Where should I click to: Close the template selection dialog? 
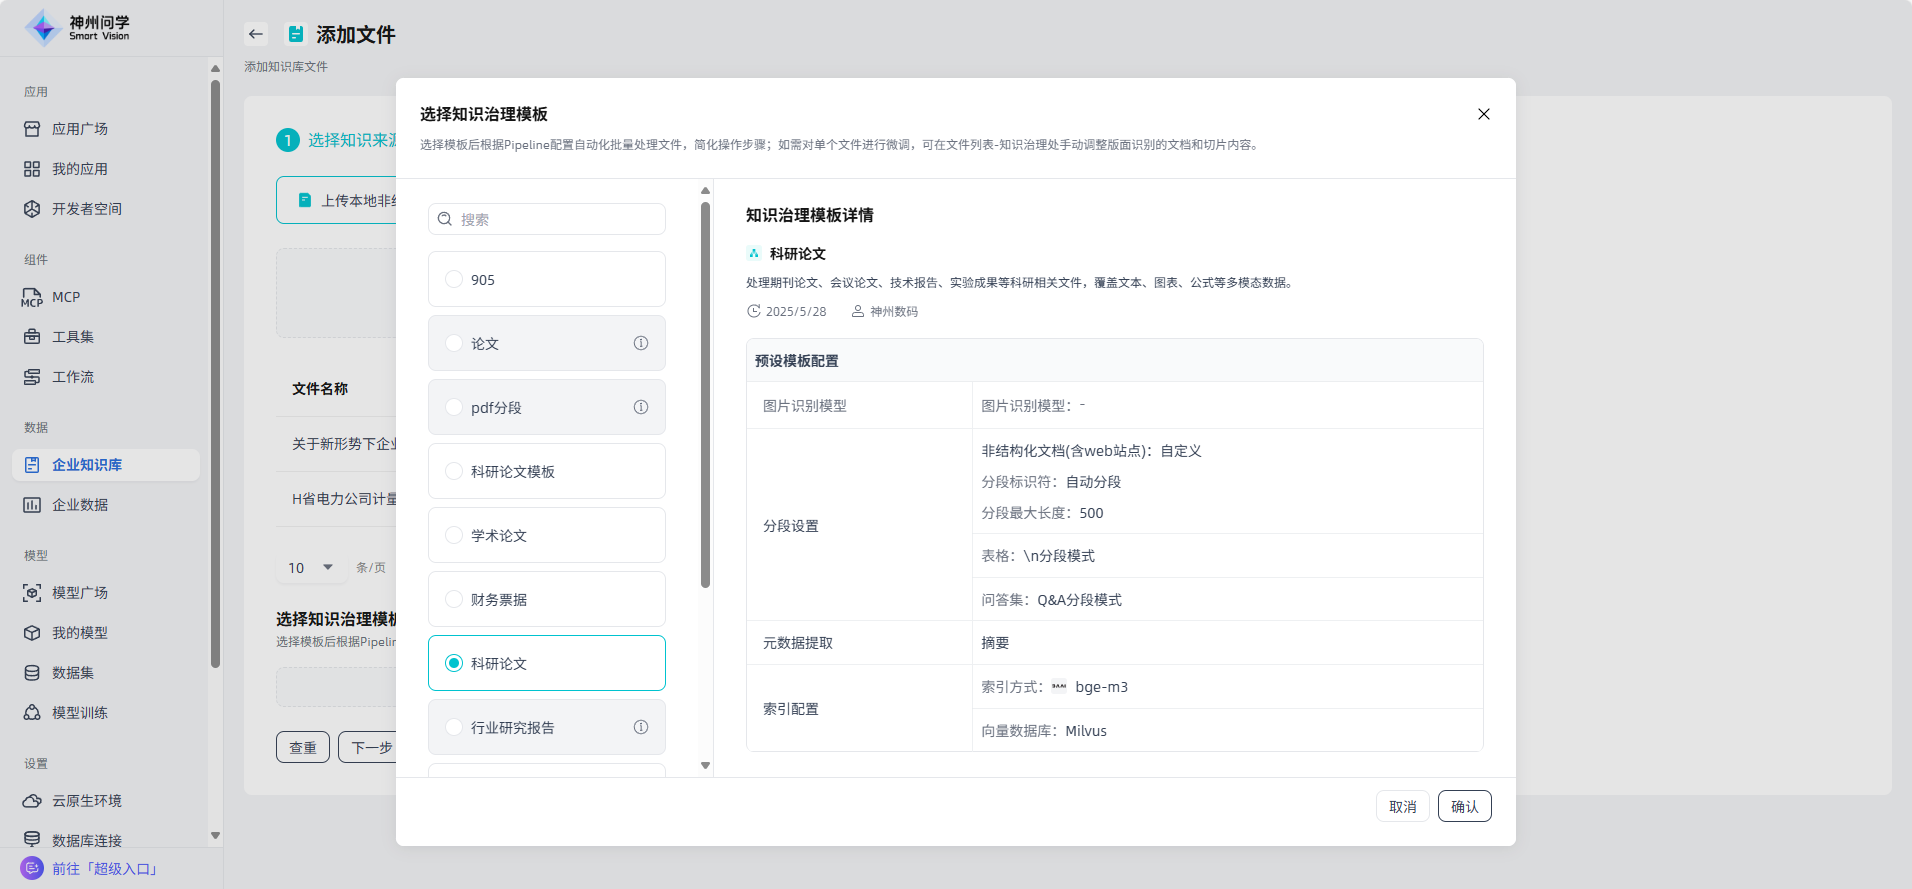click(x=1484, y=114)
